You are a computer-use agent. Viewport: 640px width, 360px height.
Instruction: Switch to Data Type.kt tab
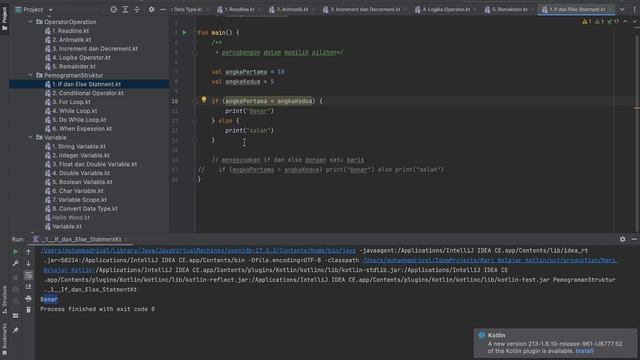187,9
